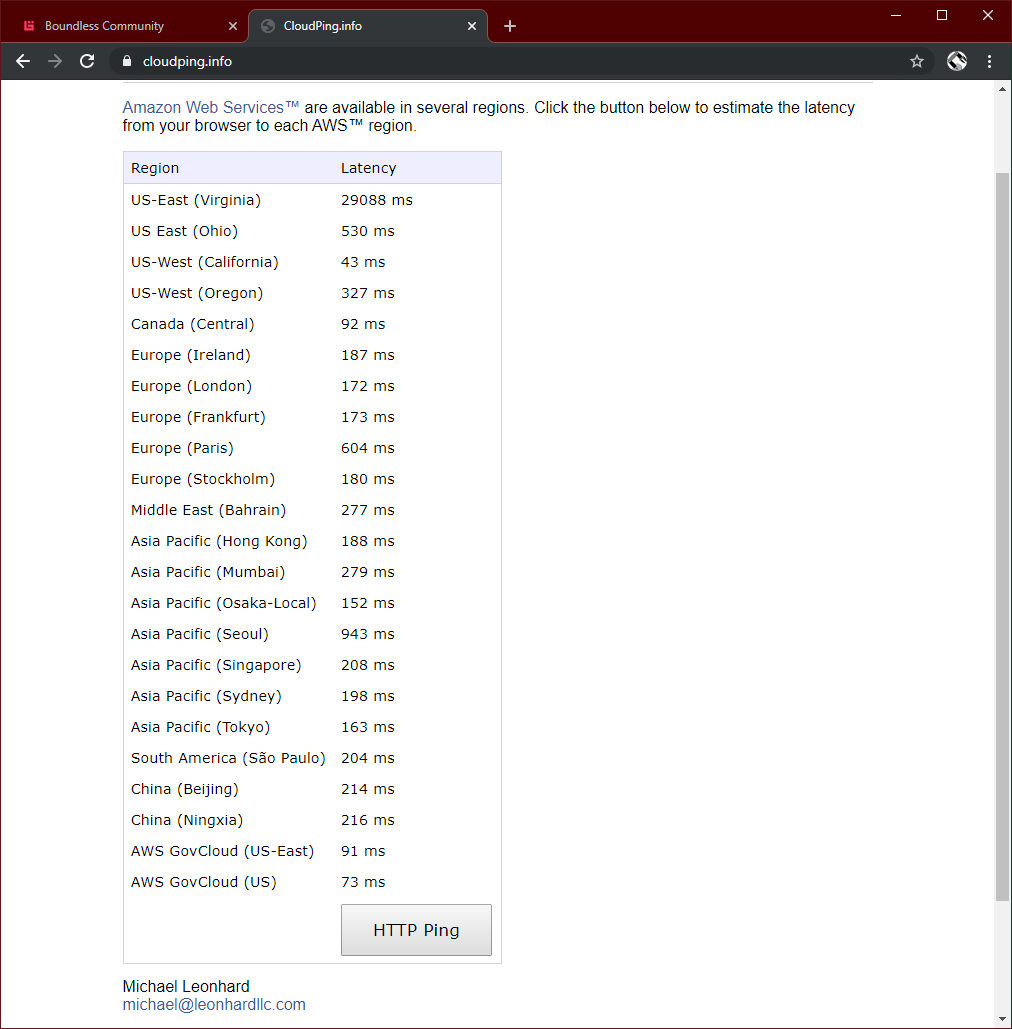Screen dimensions: 1012x1029
Task: Click the michael@leonhardllc.com email link
Action: (x=214, y=1004)
